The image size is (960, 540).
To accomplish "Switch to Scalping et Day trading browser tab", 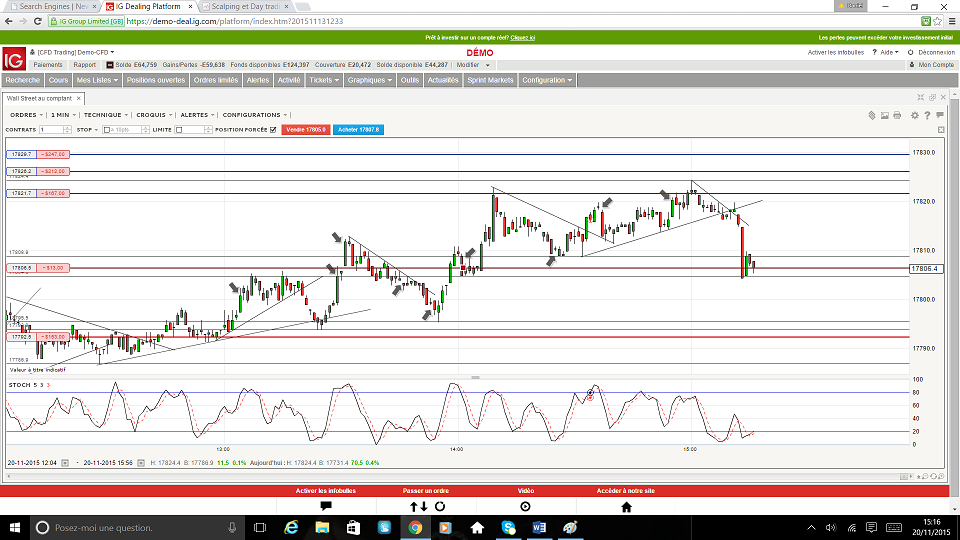I will click(245, 6).
